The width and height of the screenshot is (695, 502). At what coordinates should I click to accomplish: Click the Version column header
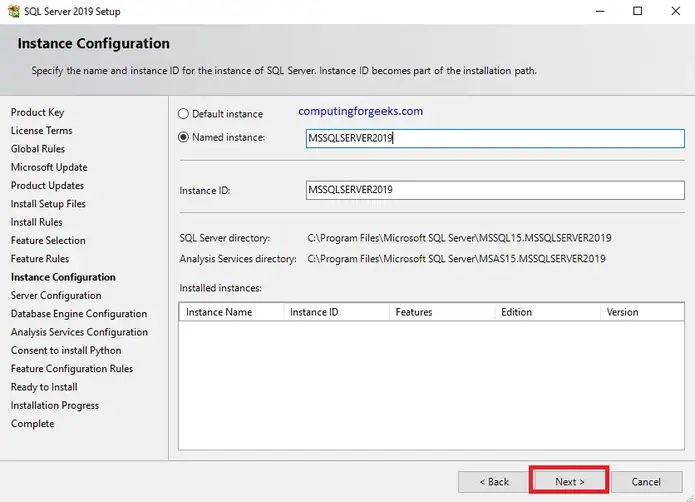[x=640, y=312]
